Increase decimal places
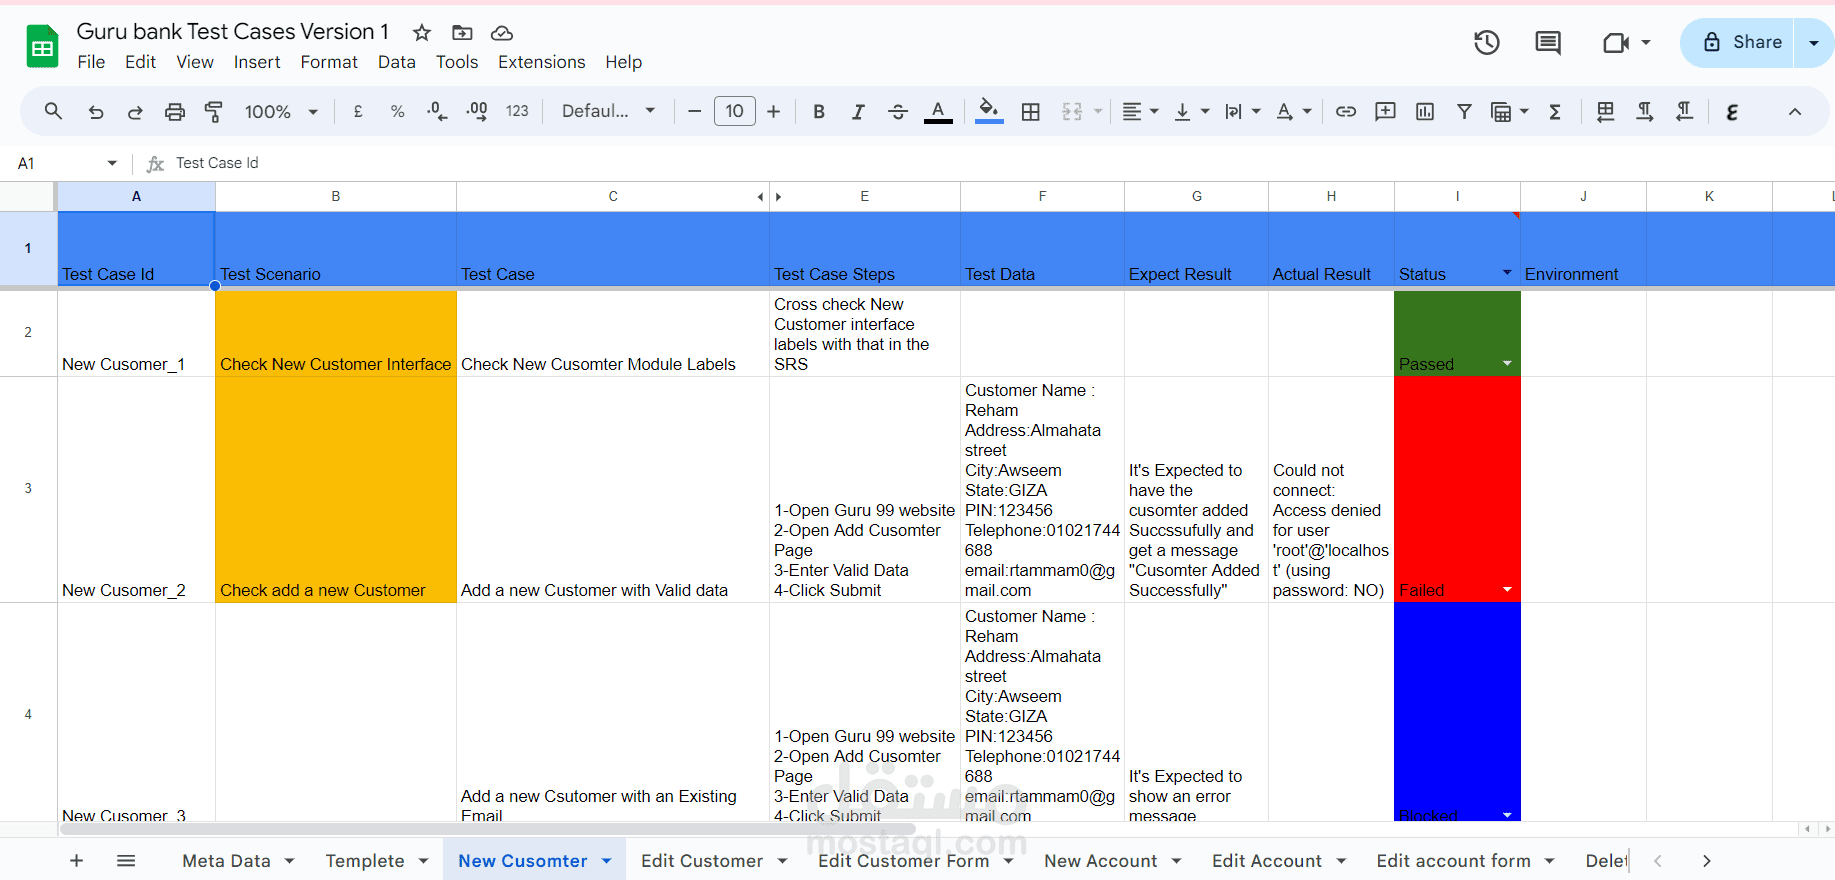The height and width of the screenshot is (880, 1835). click(477, 111)
